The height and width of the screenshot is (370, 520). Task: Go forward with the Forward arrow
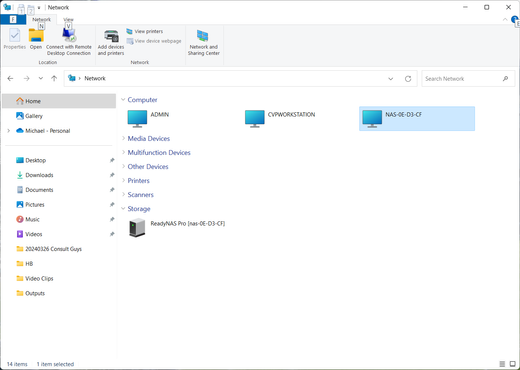26,79
